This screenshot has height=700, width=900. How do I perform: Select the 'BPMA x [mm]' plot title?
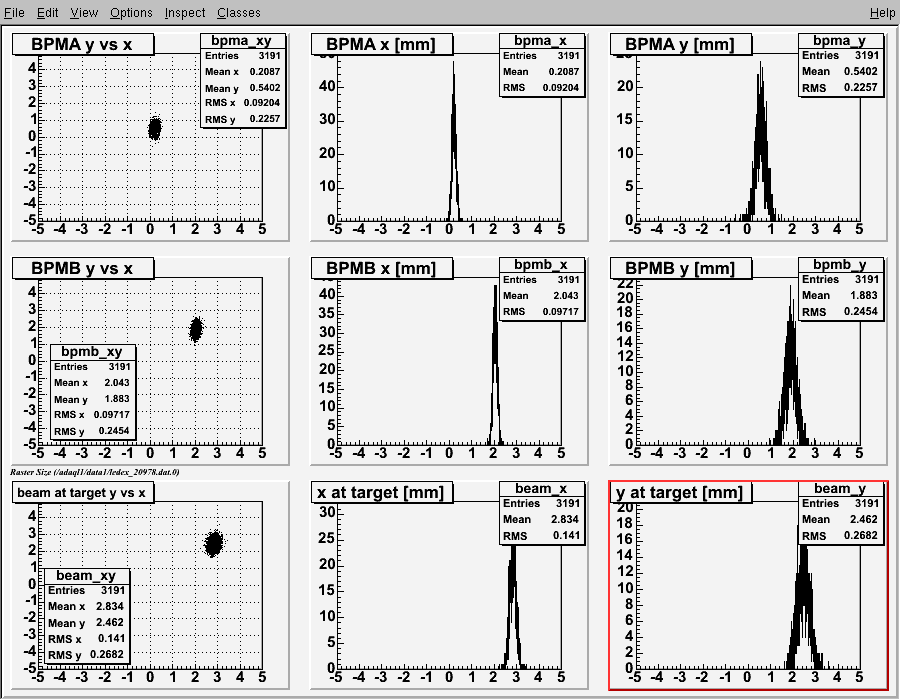coord(382,44)
